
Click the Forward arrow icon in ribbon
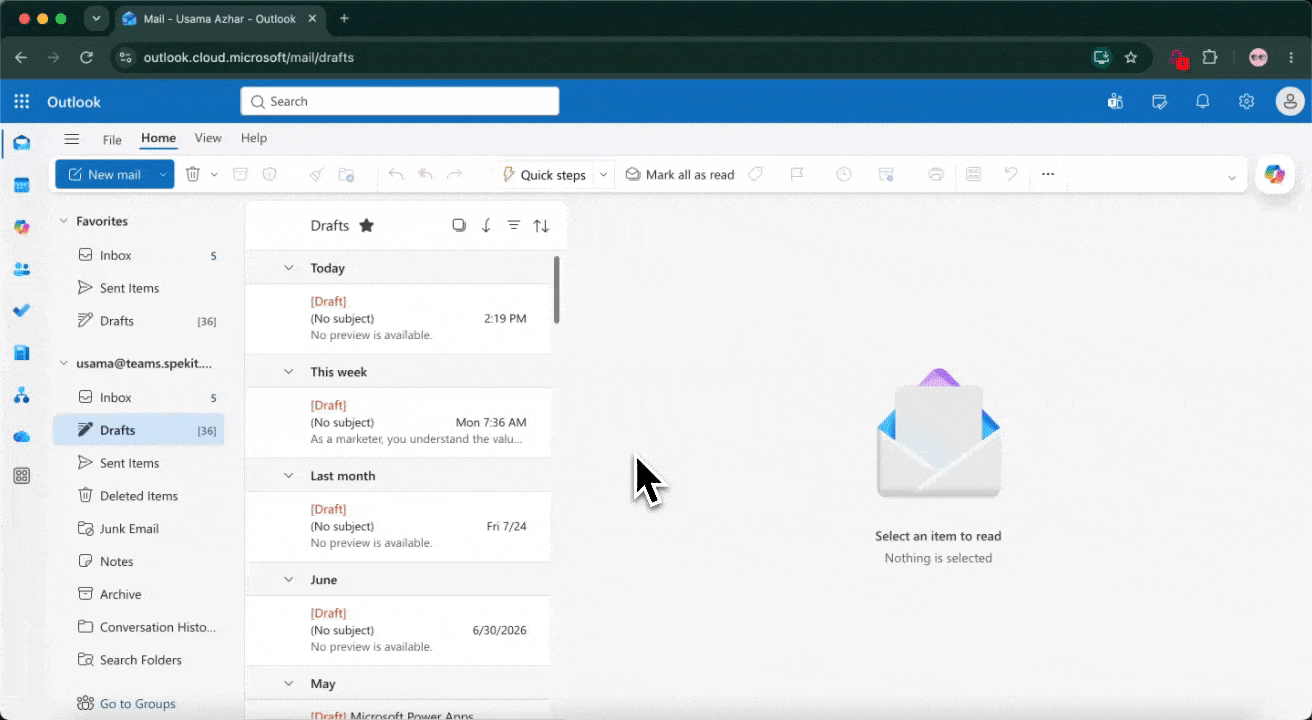[x=454, y=174]
